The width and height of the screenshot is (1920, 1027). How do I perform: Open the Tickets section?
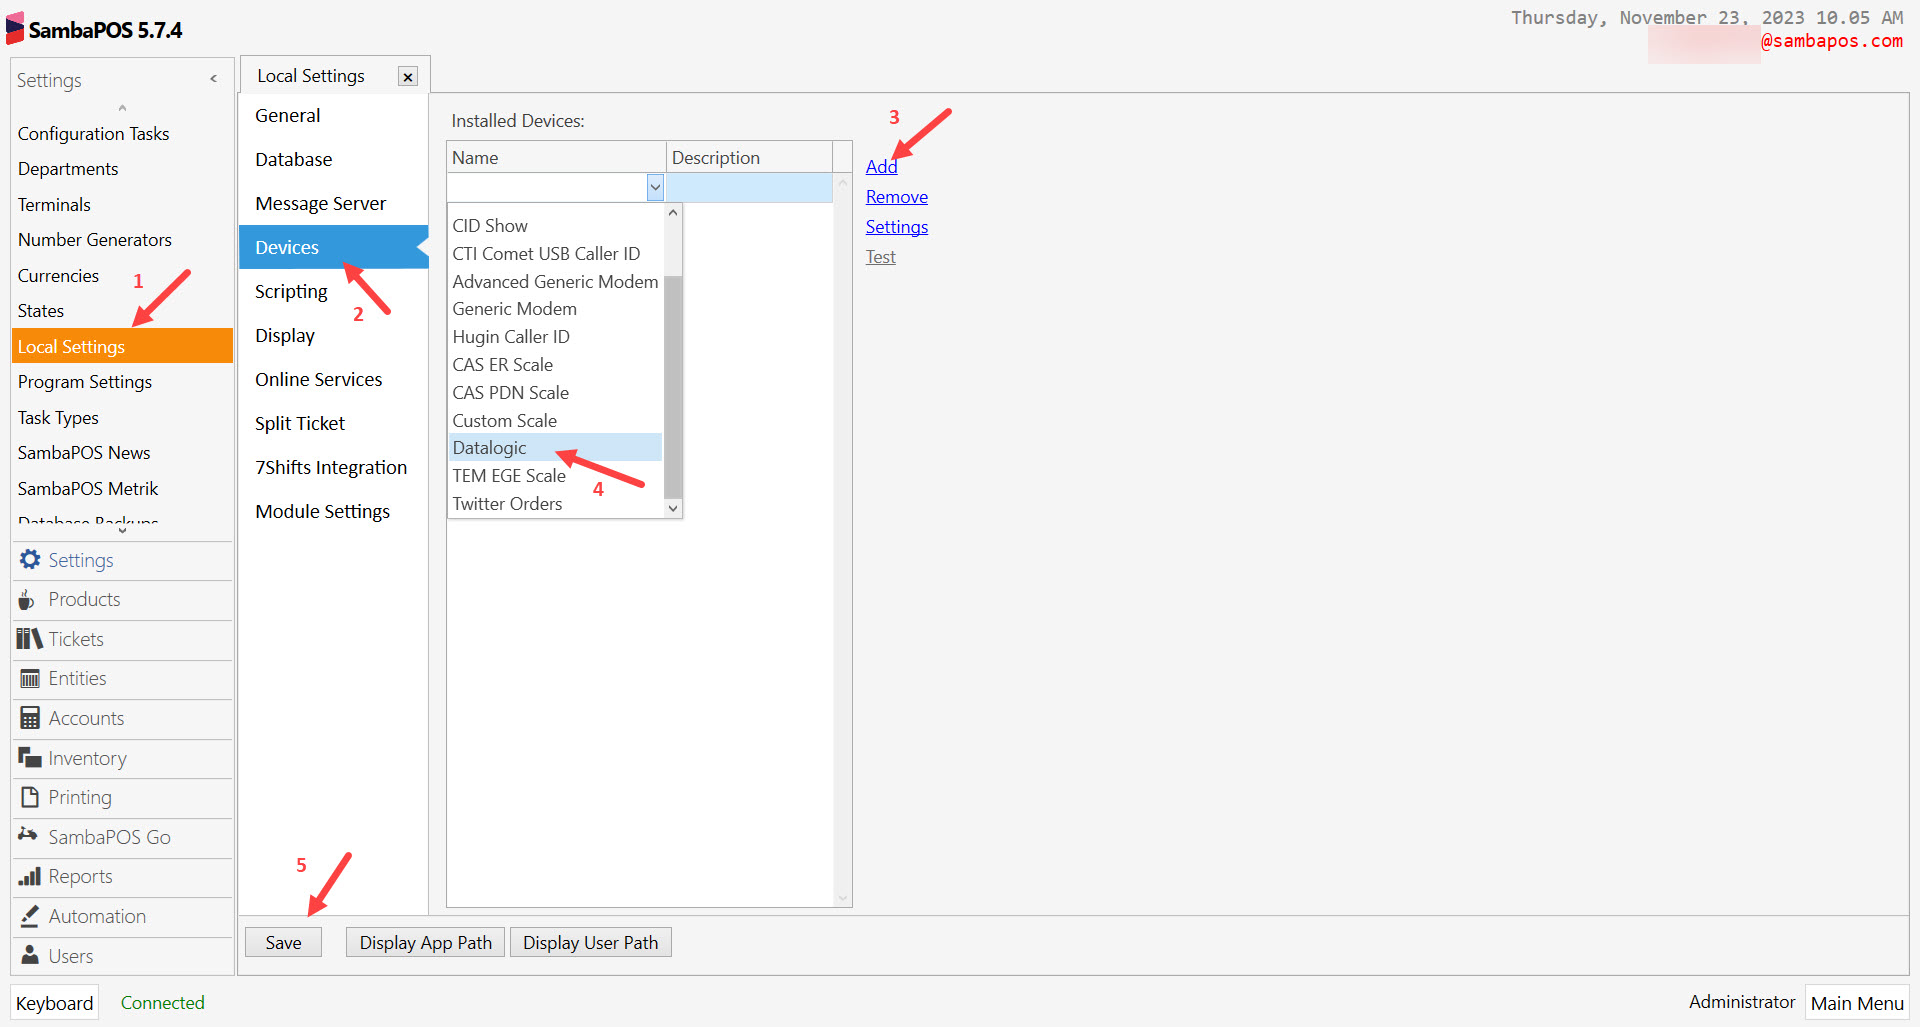(75, 639)
